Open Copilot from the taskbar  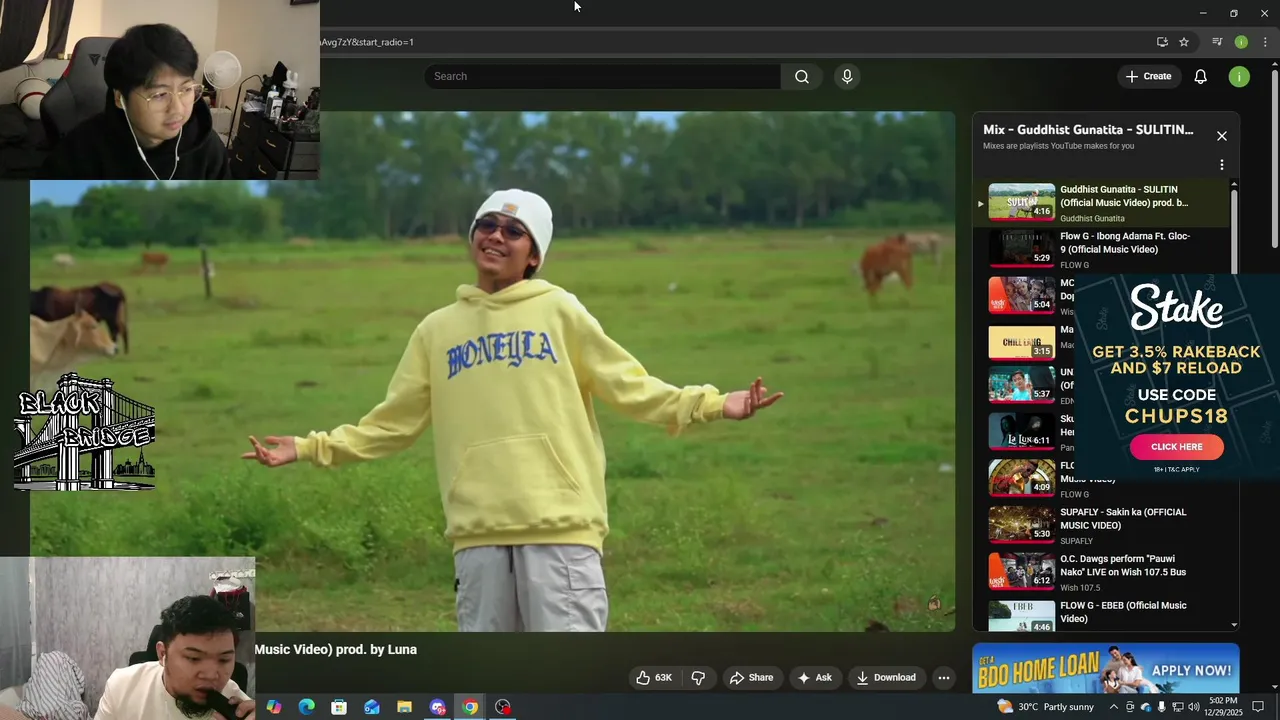point(273,707)
